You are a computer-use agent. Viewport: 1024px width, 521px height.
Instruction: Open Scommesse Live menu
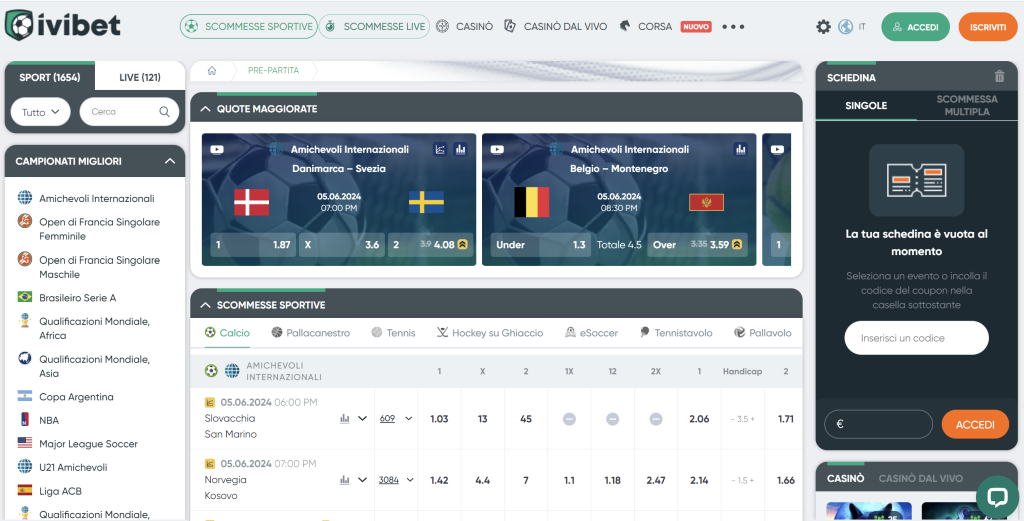pos(375,27)
